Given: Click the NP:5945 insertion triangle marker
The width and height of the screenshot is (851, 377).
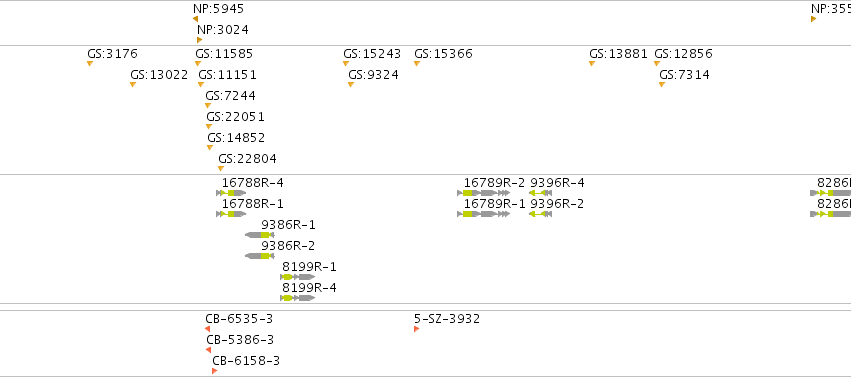Looking at the screenshot, I should click(x=195, y=20).
